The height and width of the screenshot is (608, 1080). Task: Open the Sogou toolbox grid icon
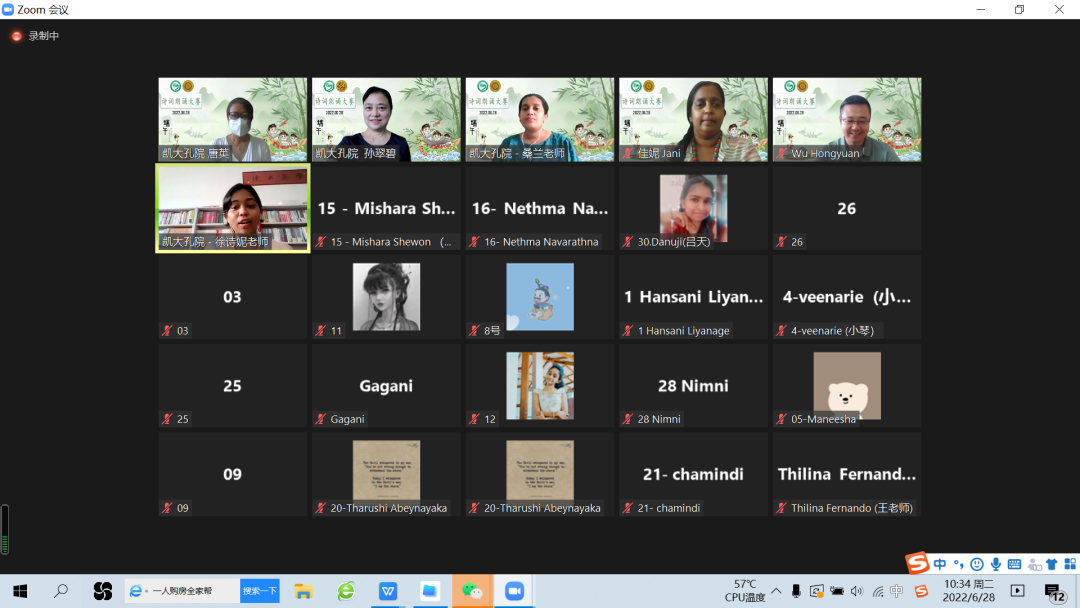tap(1068, 564)
